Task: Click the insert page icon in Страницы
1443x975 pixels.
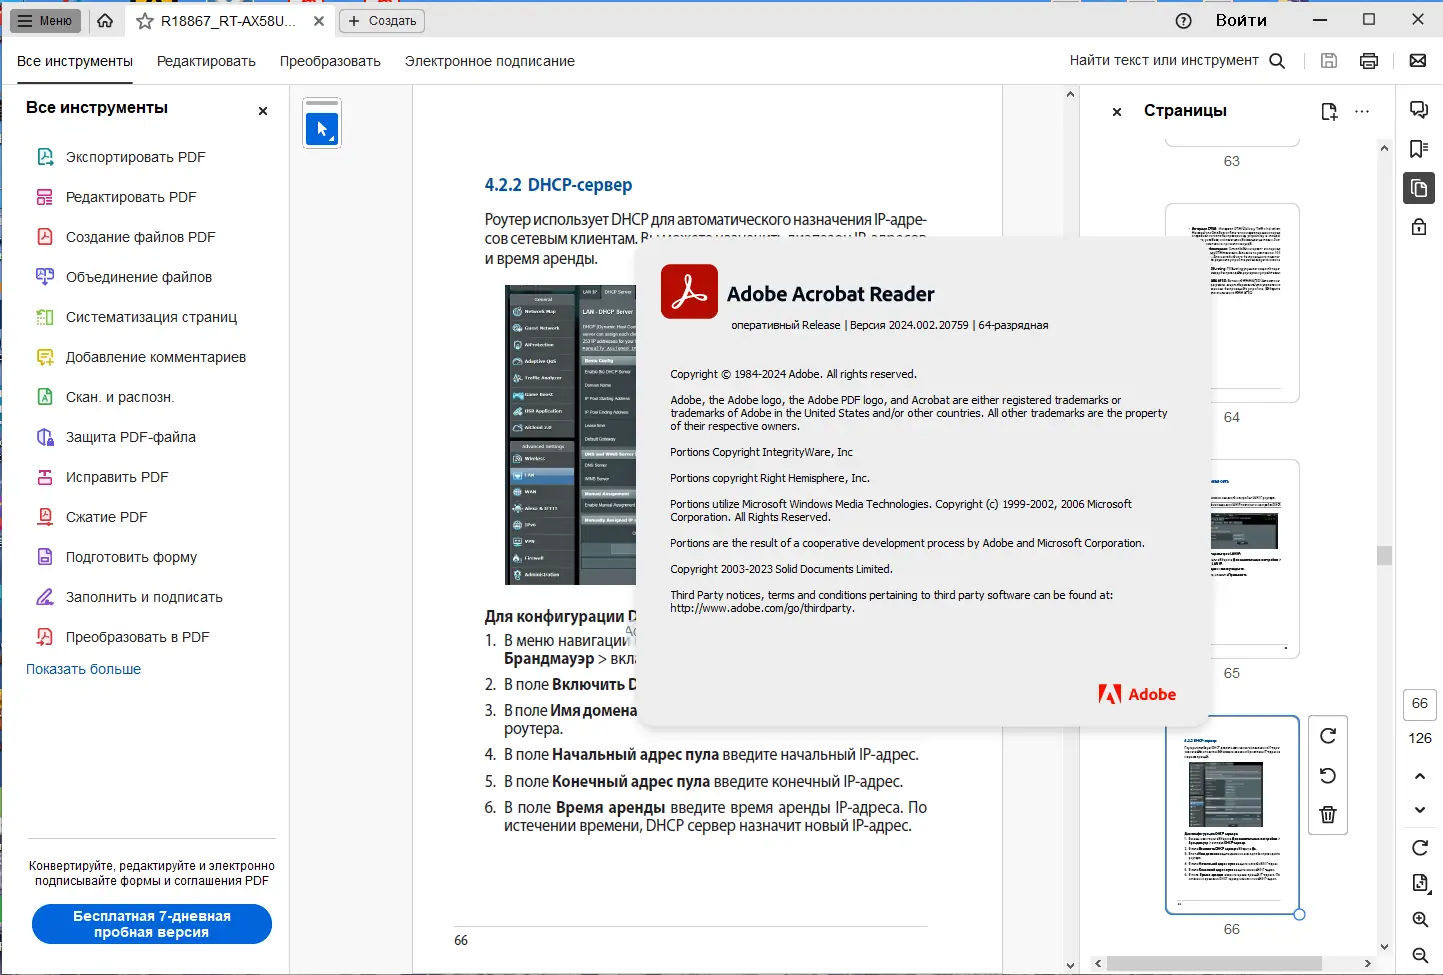Action: 1329,111
